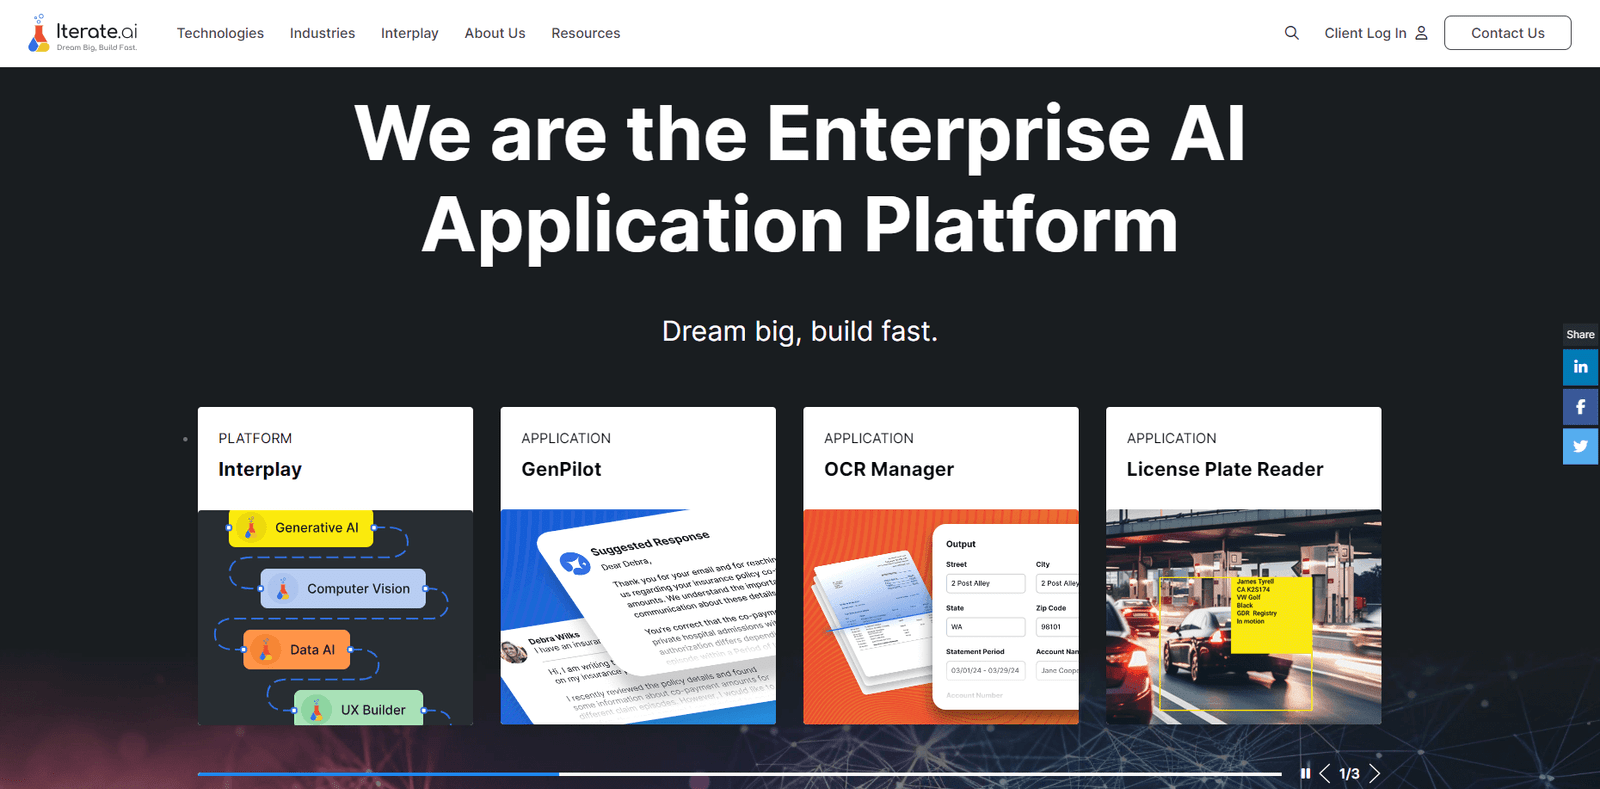Click the Computer Vision node icon
Screen dimensions: 1600x789
(x=283, y=589)
